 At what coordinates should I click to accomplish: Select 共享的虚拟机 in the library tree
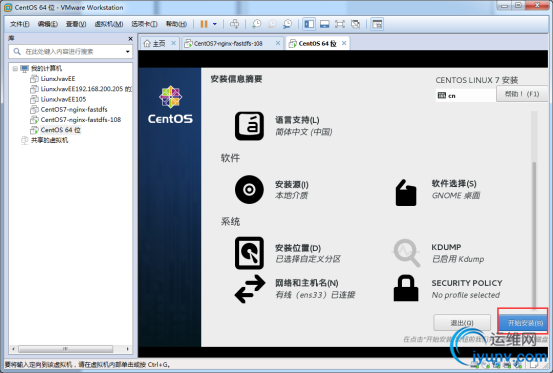pos(49,140)
